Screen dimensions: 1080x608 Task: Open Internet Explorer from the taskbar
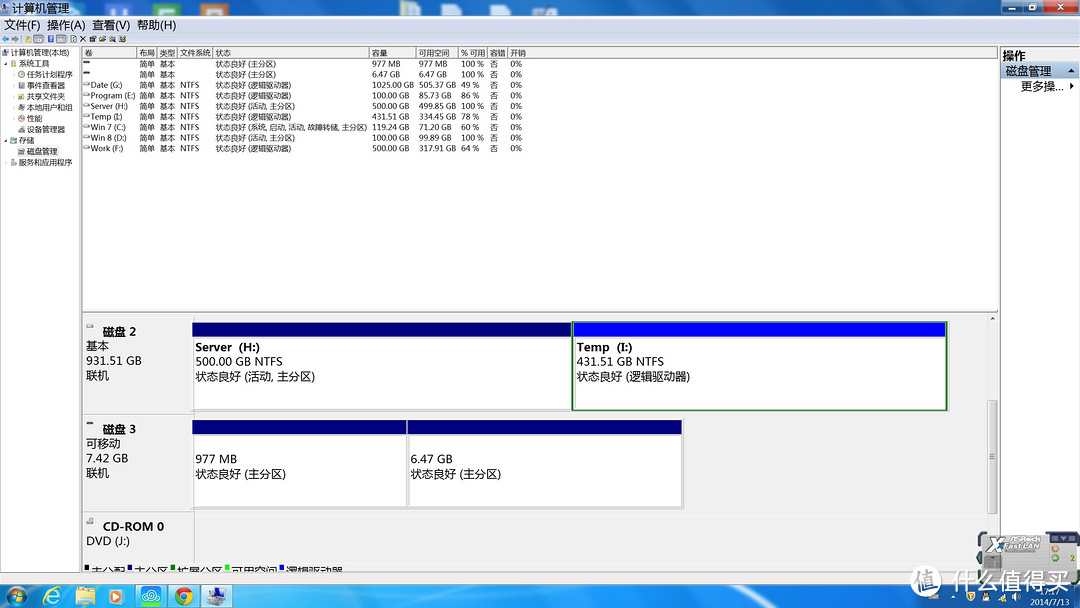coord(52,596)
